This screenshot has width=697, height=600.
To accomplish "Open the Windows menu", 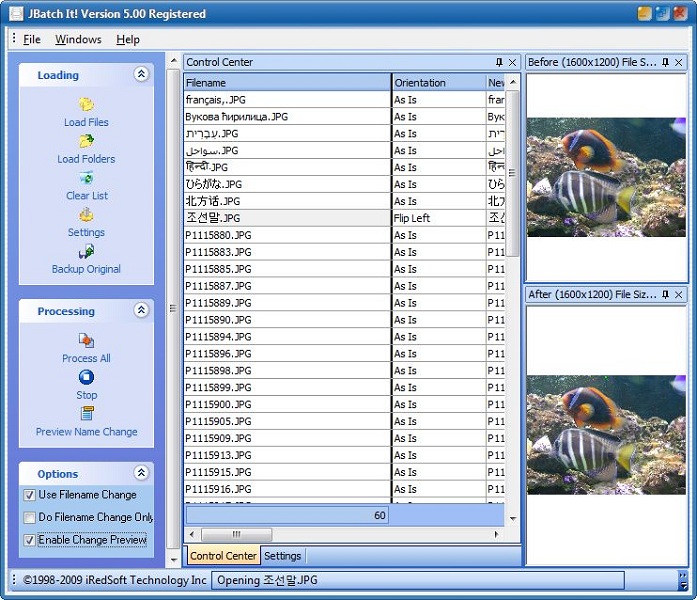I will tap(78, 40).
